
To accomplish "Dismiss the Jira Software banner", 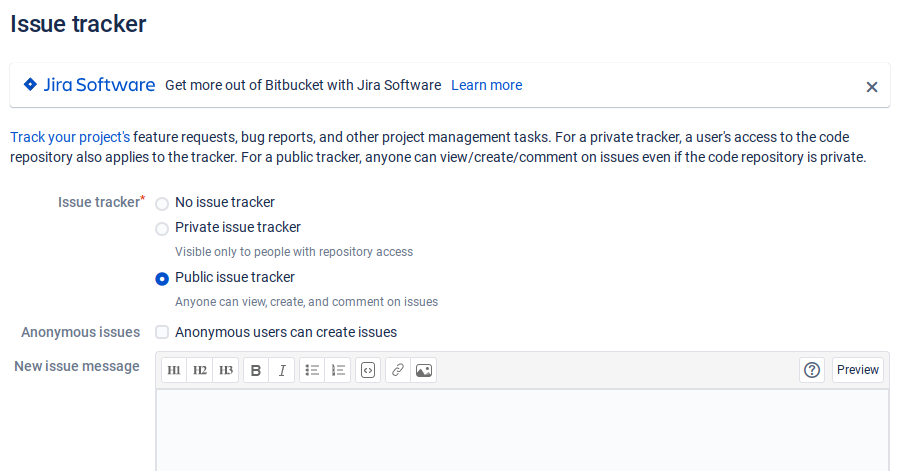I will pos(872,87).
